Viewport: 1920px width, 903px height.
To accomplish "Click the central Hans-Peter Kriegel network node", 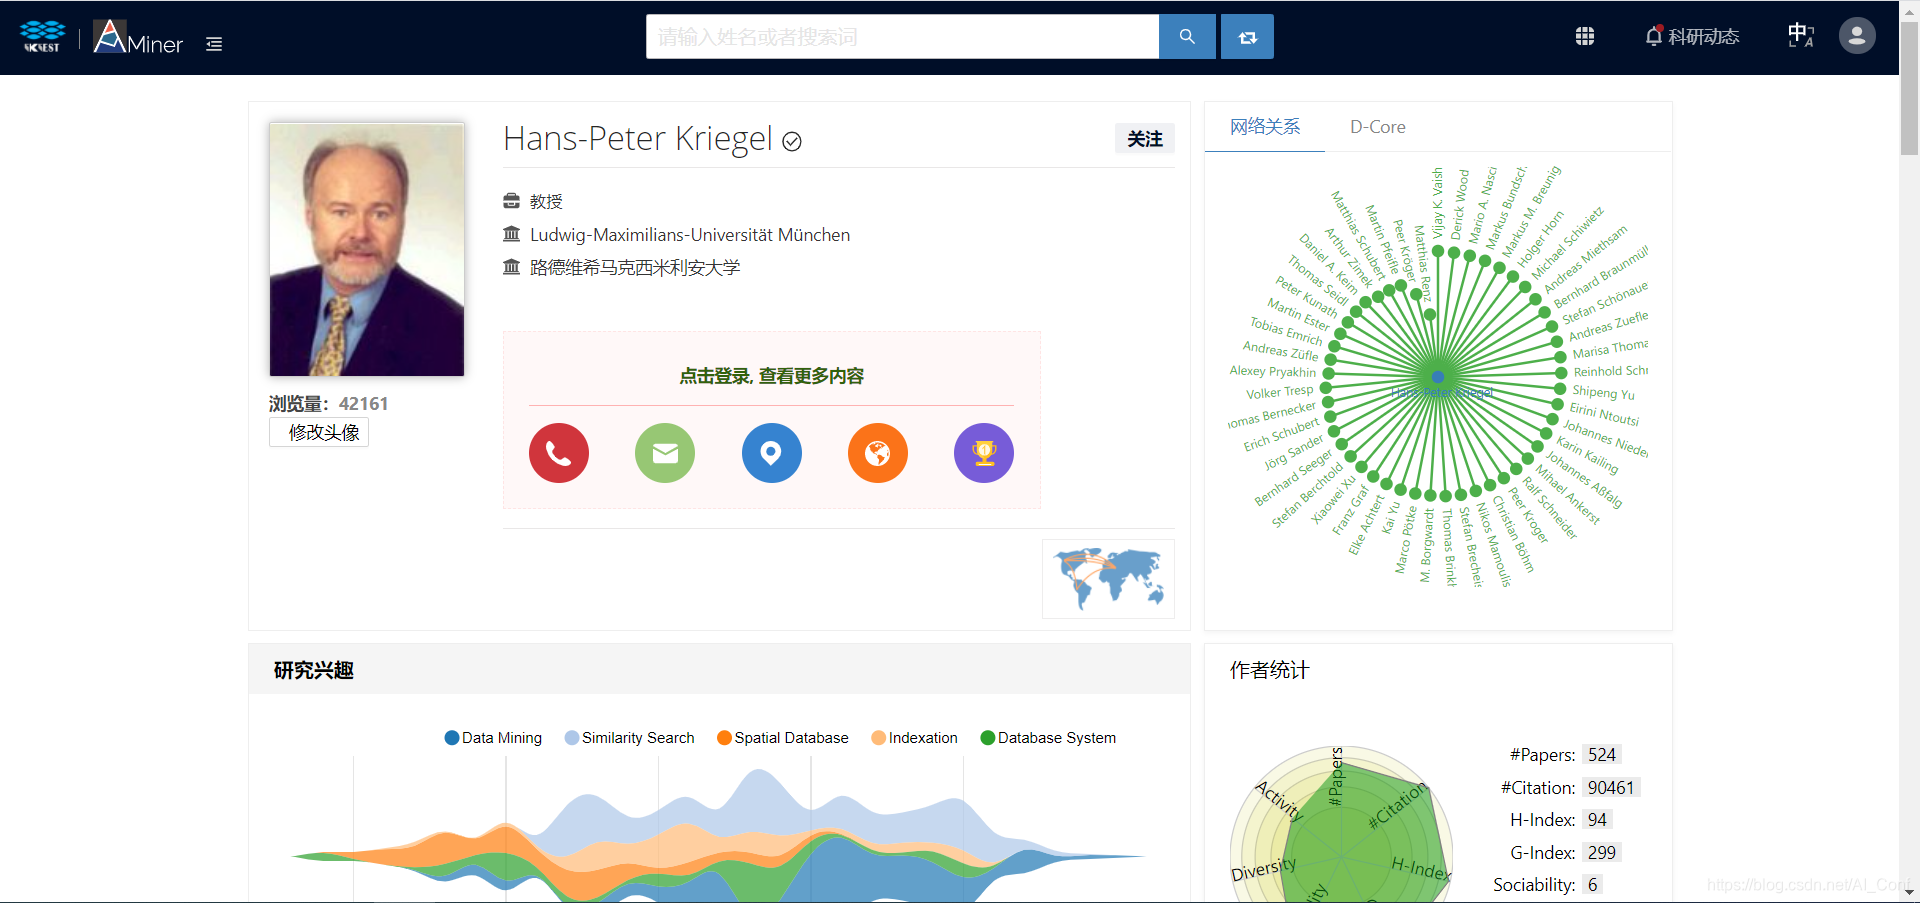I will (x=1438, y=377).
